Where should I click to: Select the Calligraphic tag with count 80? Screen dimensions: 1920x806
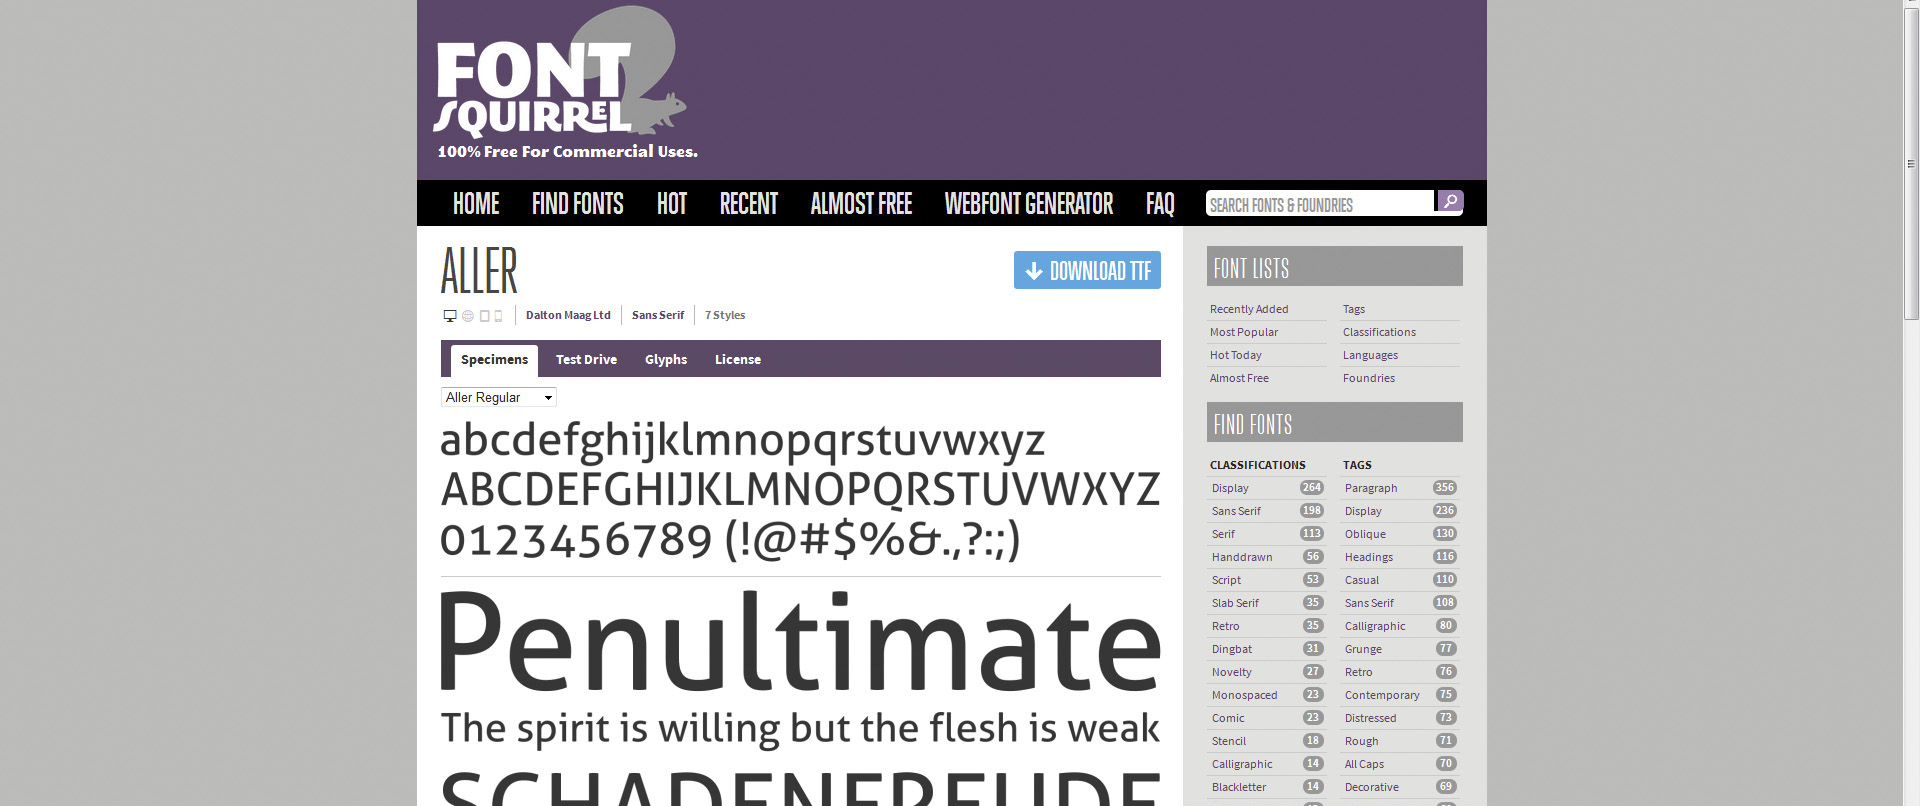(1375, 626)
